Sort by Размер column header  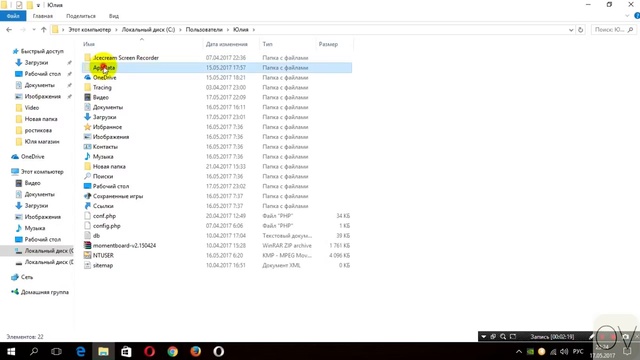tap(328, 44)
